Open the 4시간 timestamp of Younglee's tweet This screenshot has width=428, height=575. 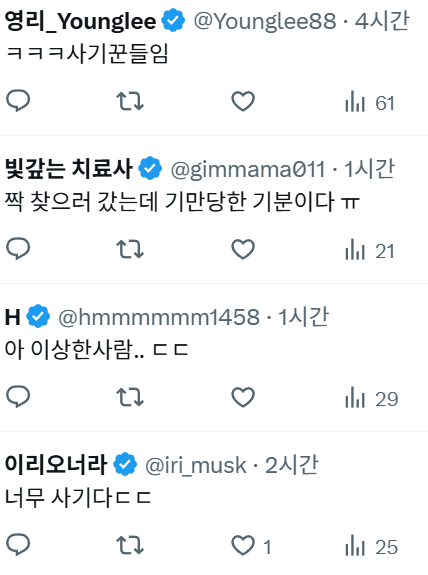382,20
